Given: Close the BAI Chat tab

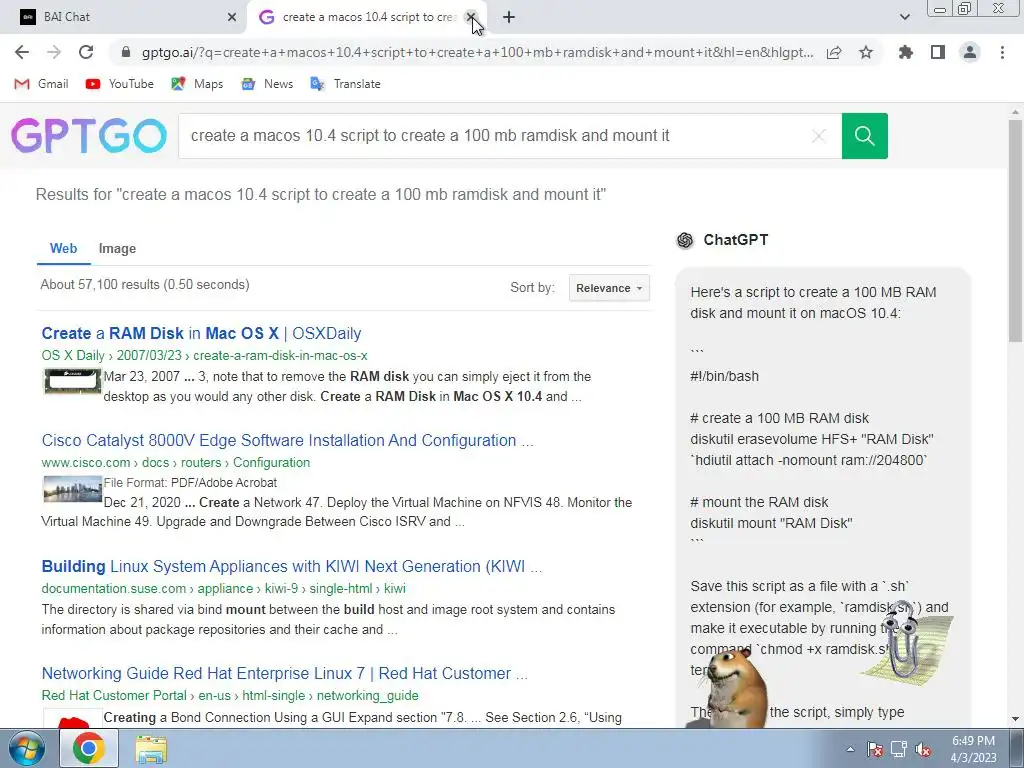Looking at the screenshot, I should tap(232, 17).
